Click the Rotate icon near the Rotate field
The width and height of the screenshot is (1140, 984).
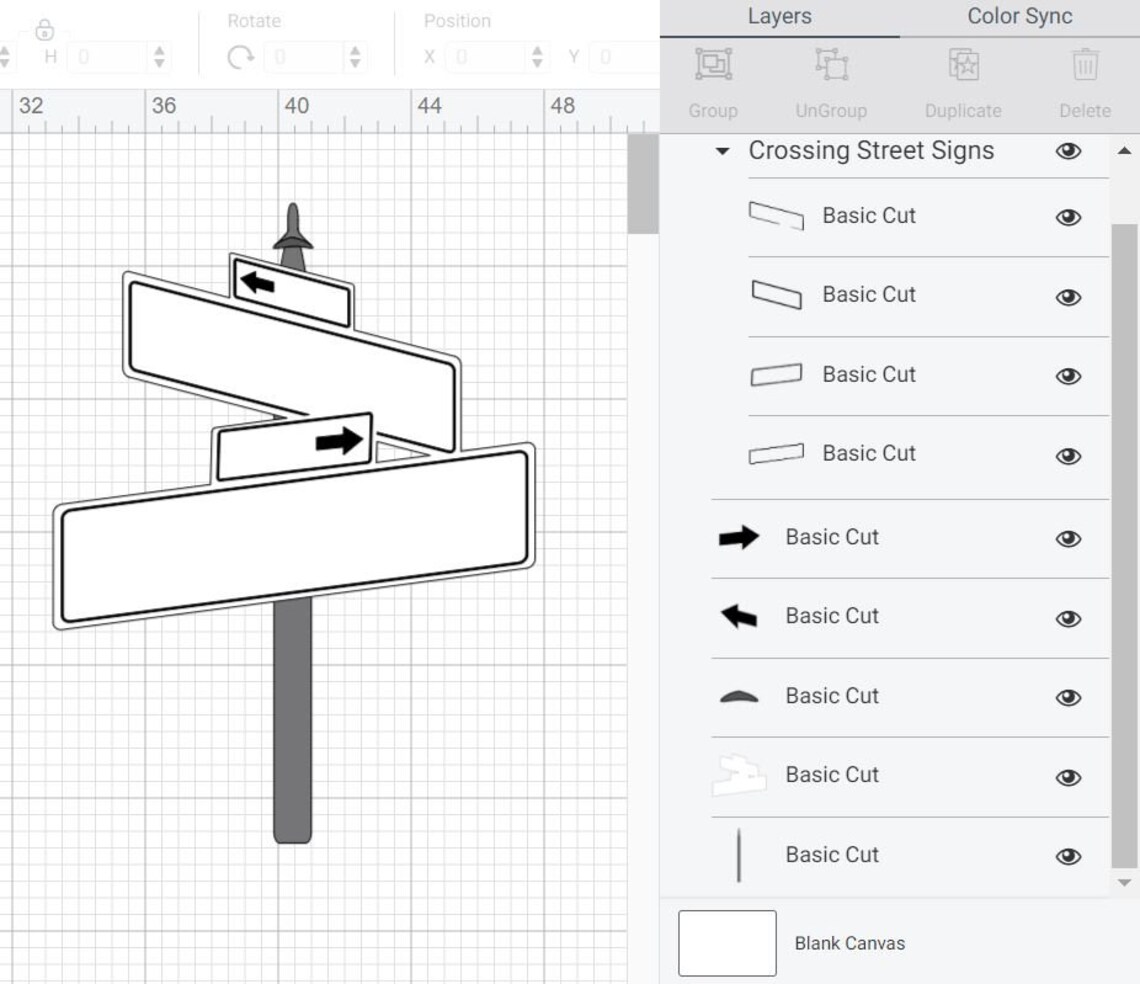[x=240, y=57]
